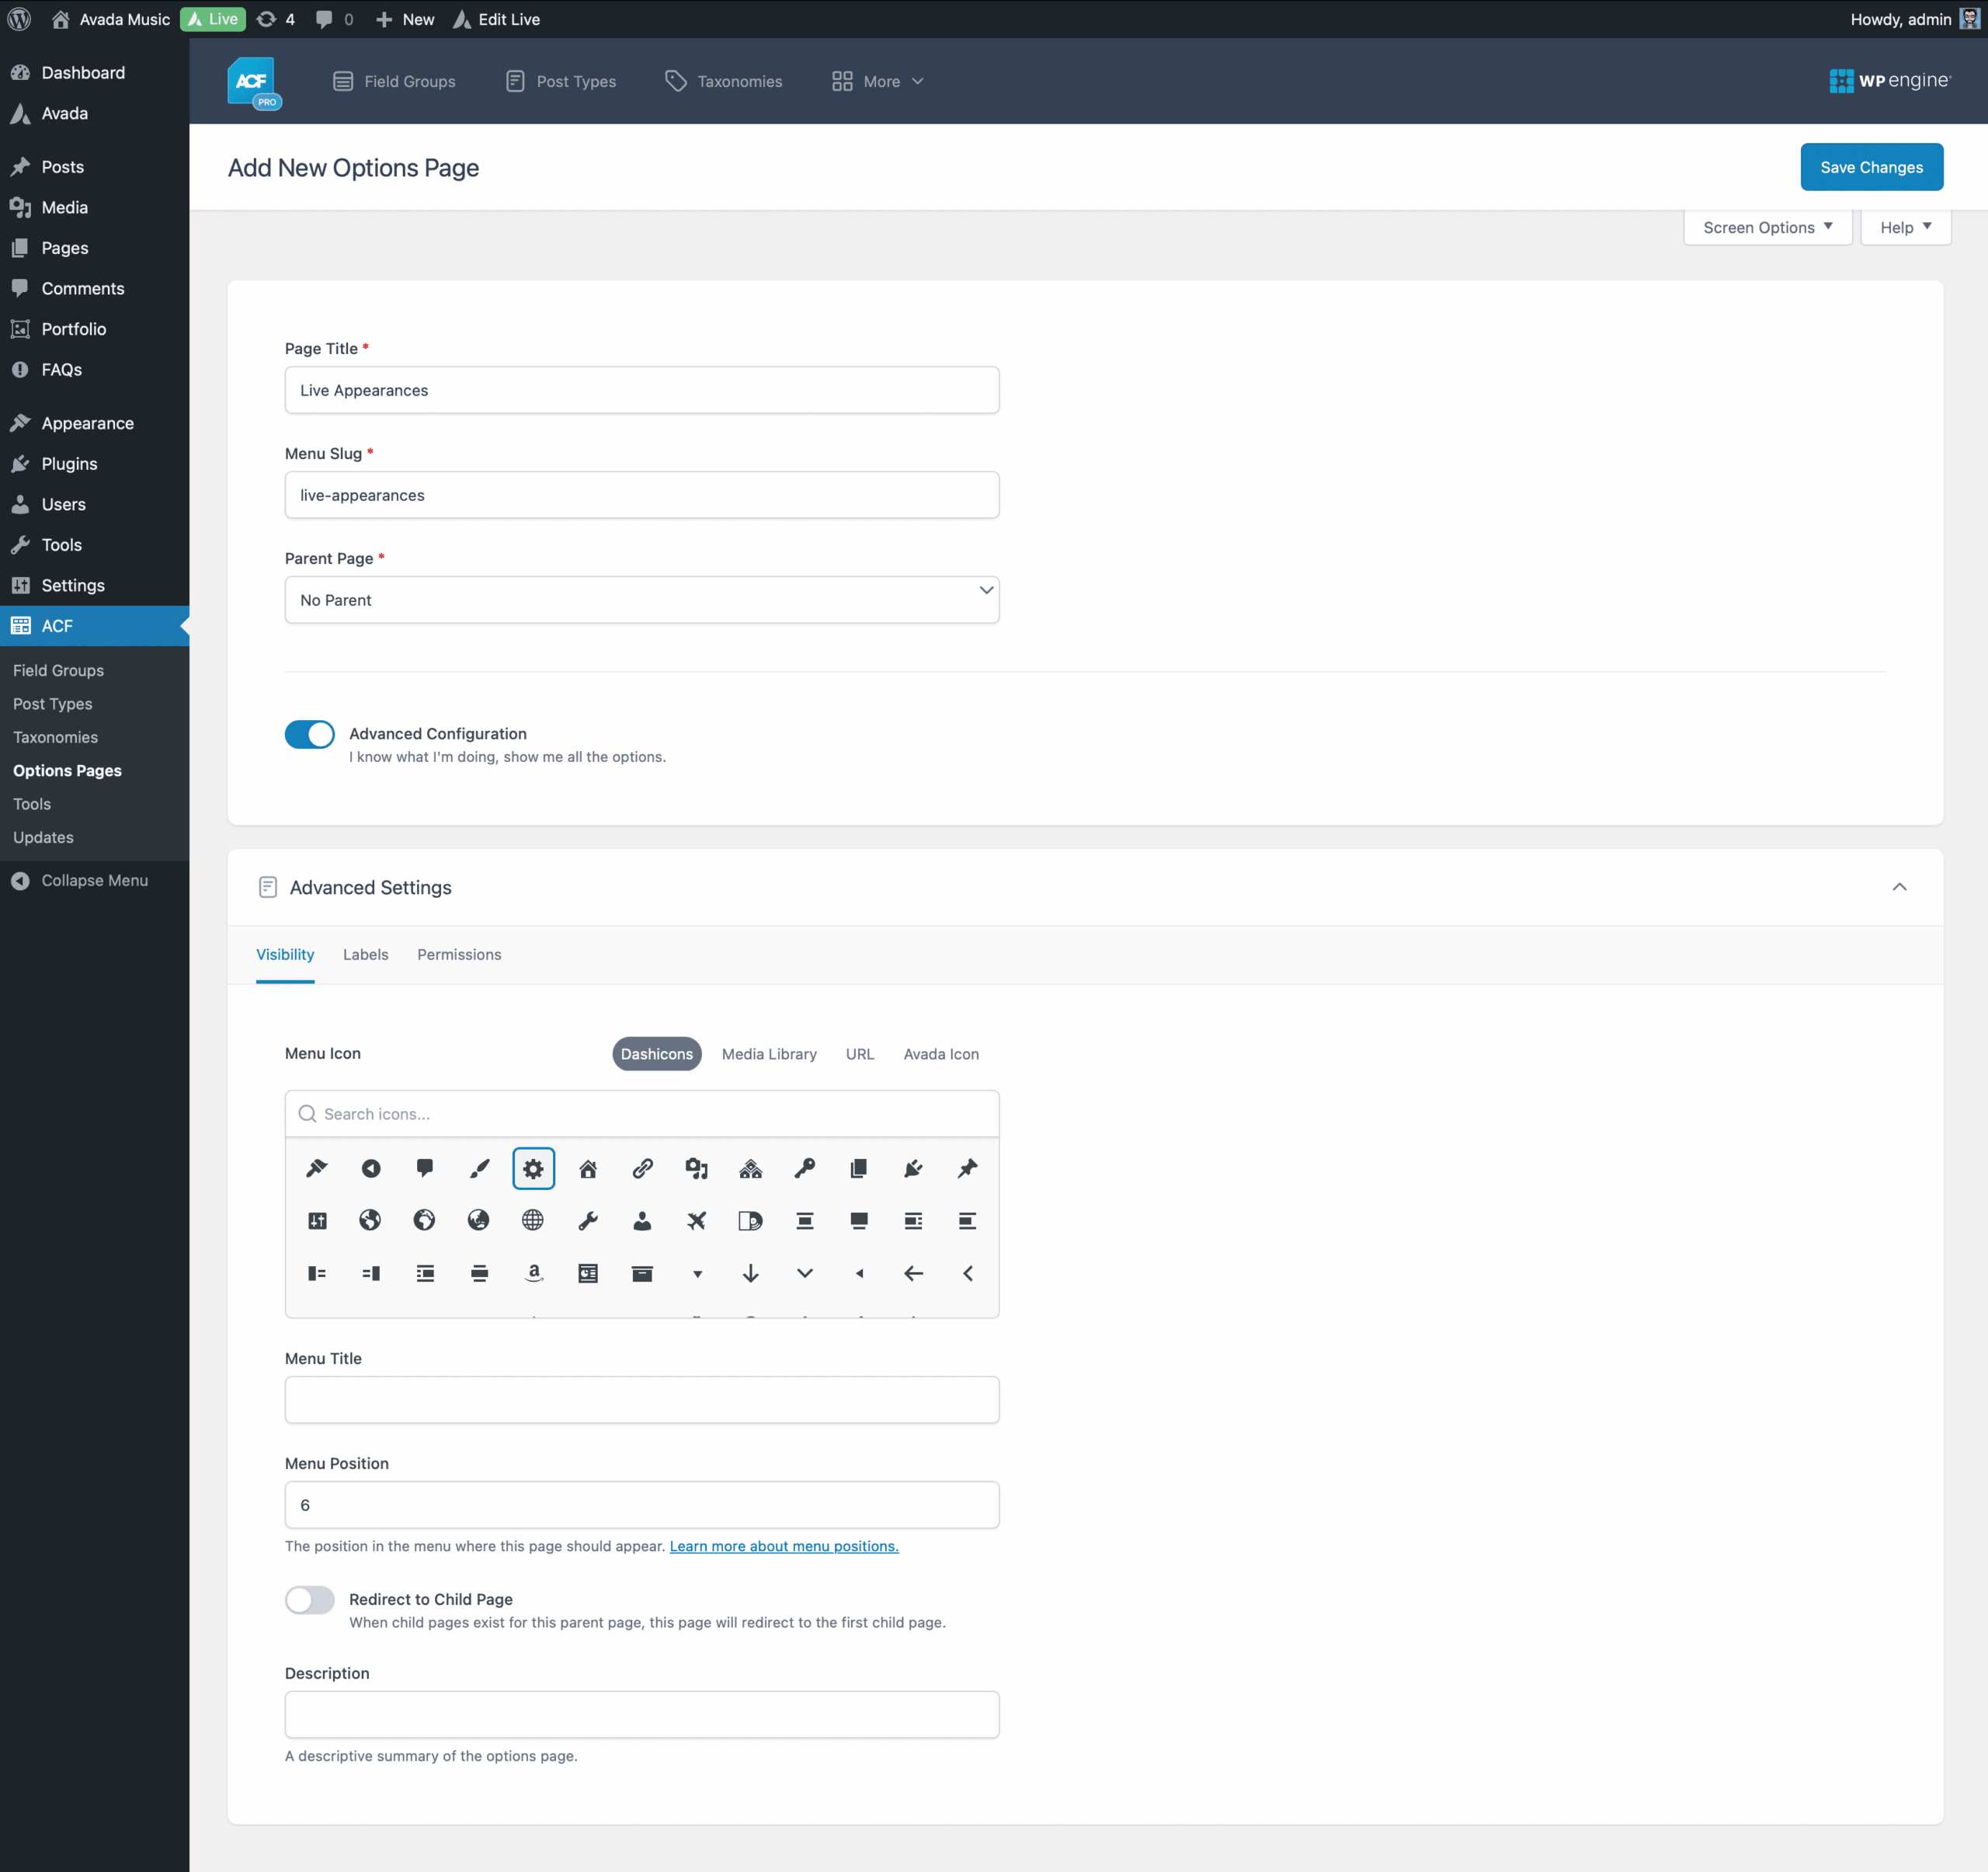
Task: Click the ACF PRO logo
Action: (x=254, y=82)
